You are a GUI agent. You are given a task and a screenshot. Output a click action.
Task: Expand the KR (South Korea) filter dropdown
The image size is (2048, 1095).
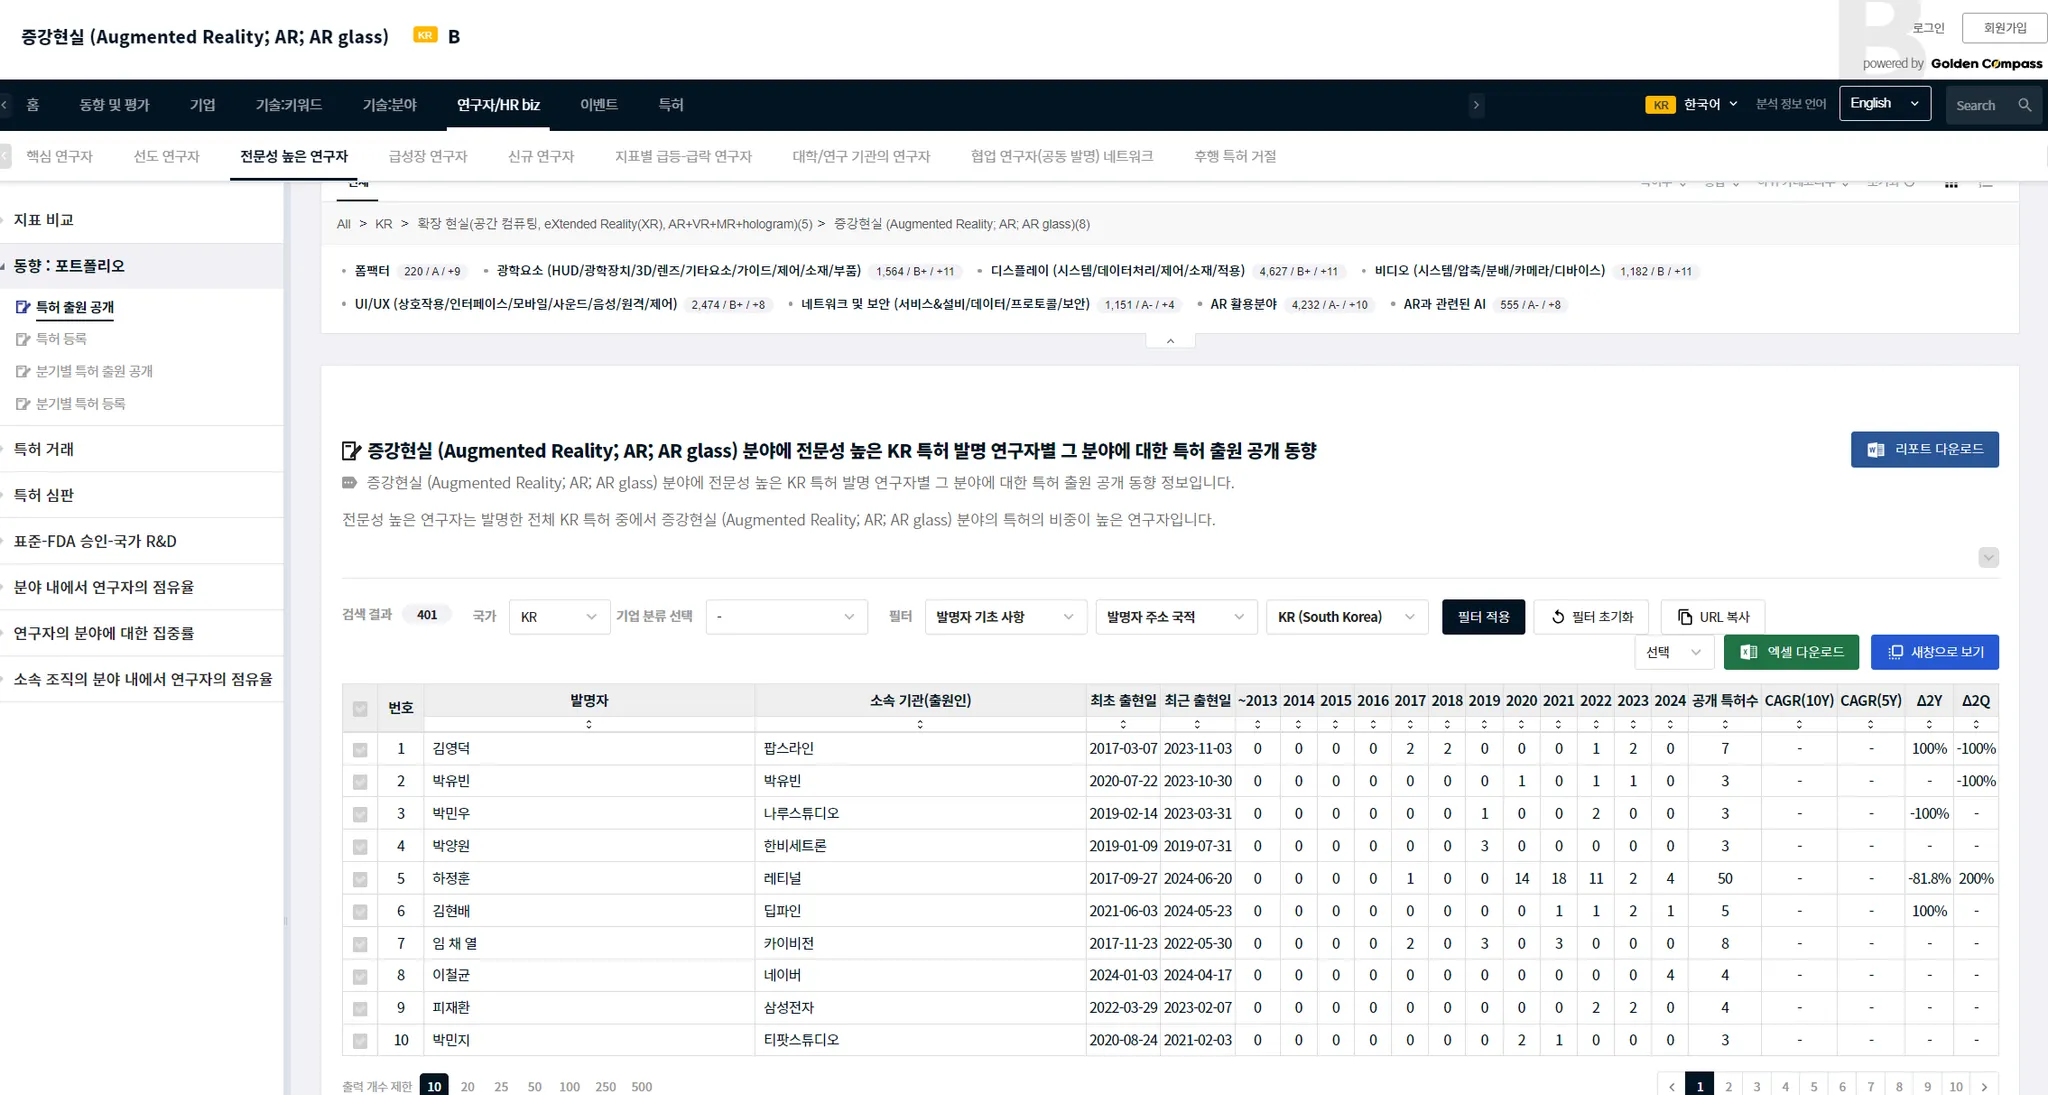[1346, 617]
